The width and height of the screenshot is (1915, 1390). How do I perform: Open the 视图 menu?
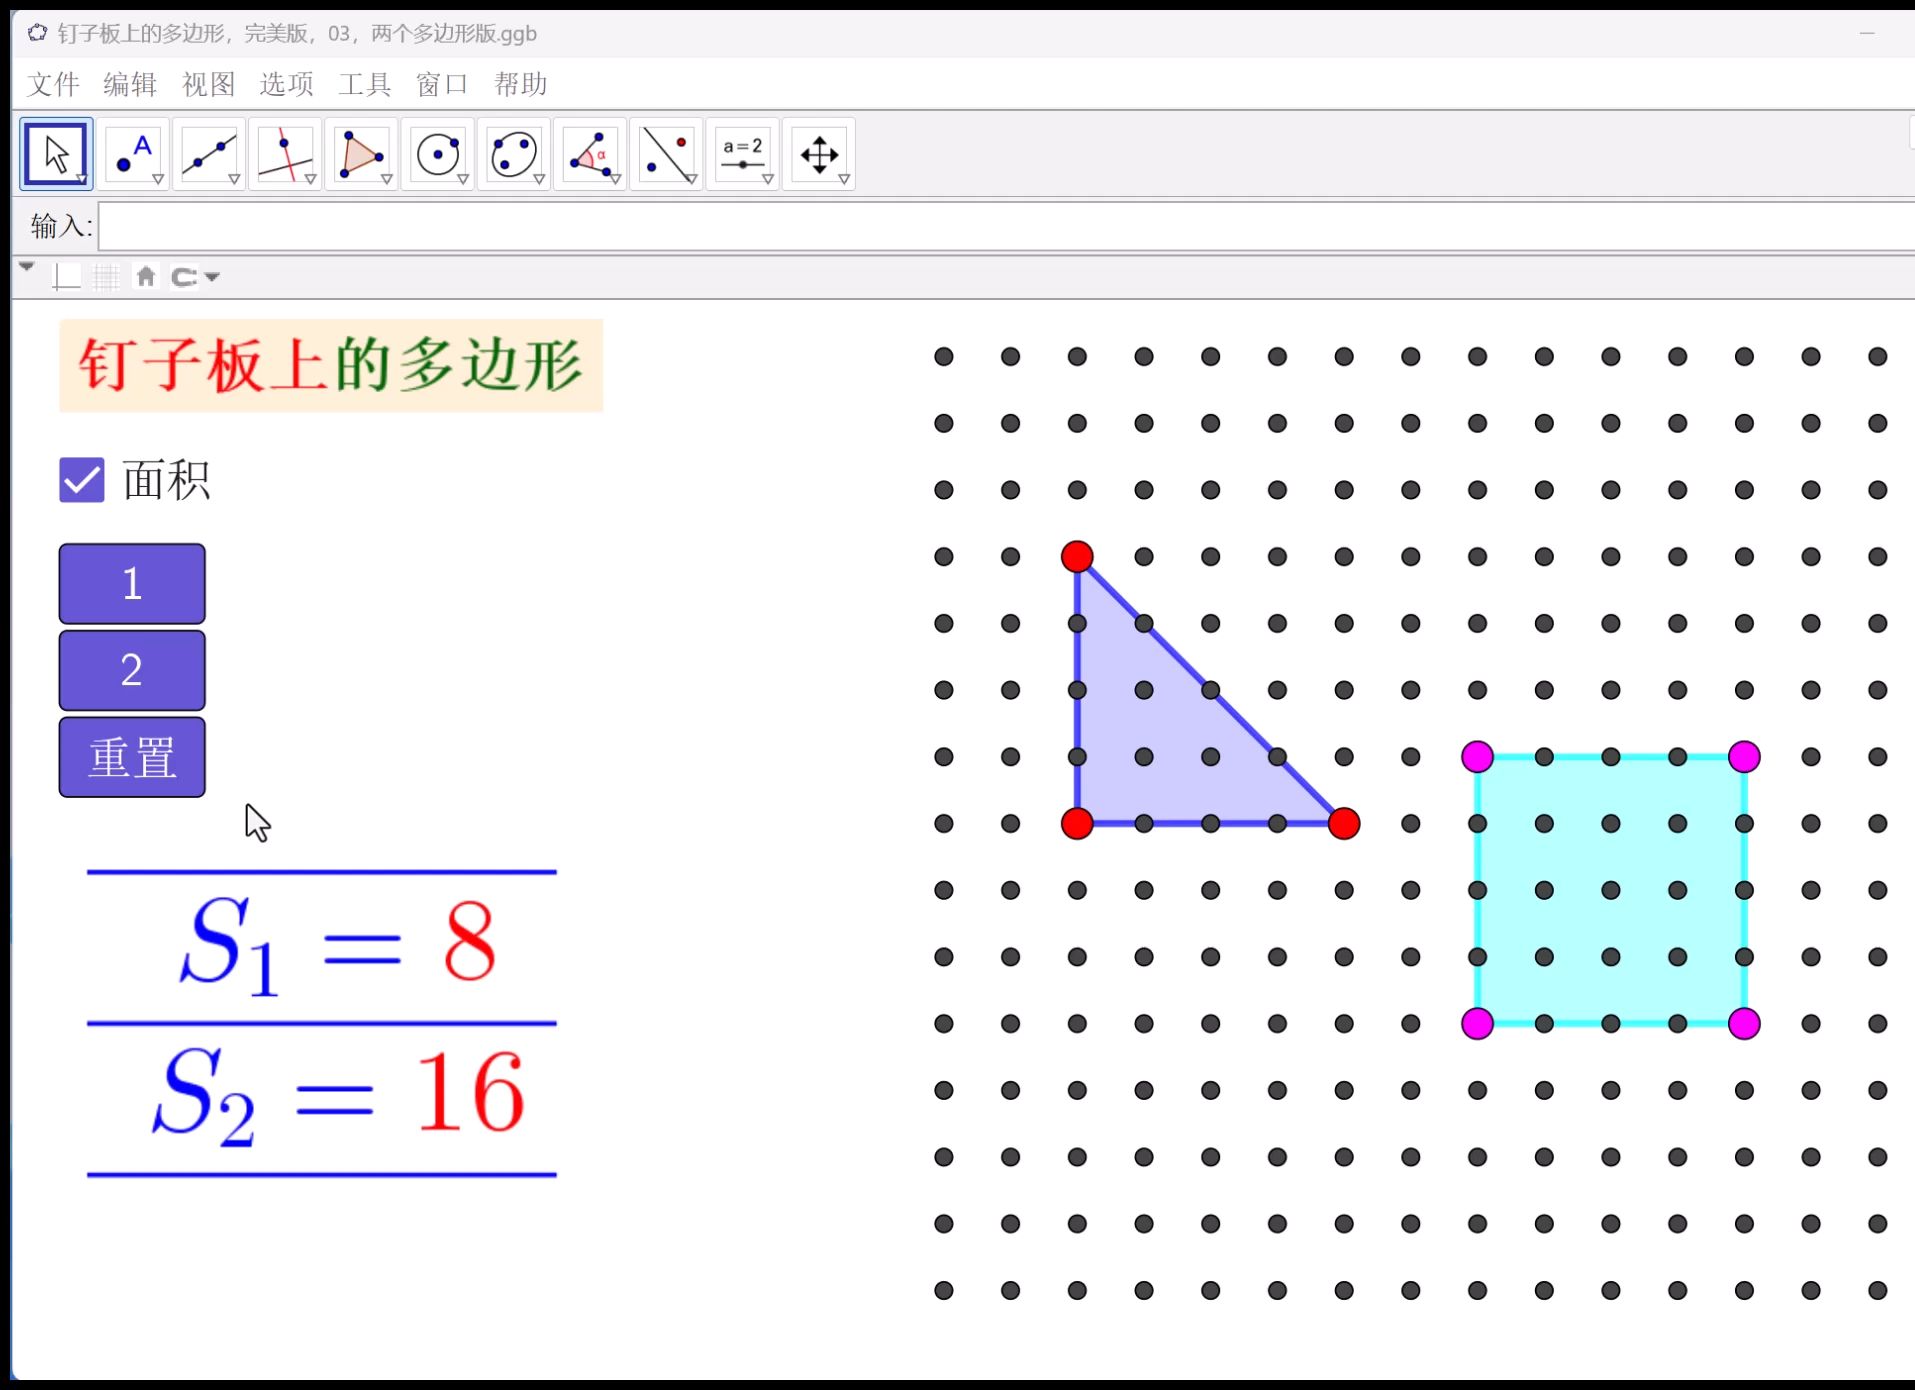pos(208,84)
